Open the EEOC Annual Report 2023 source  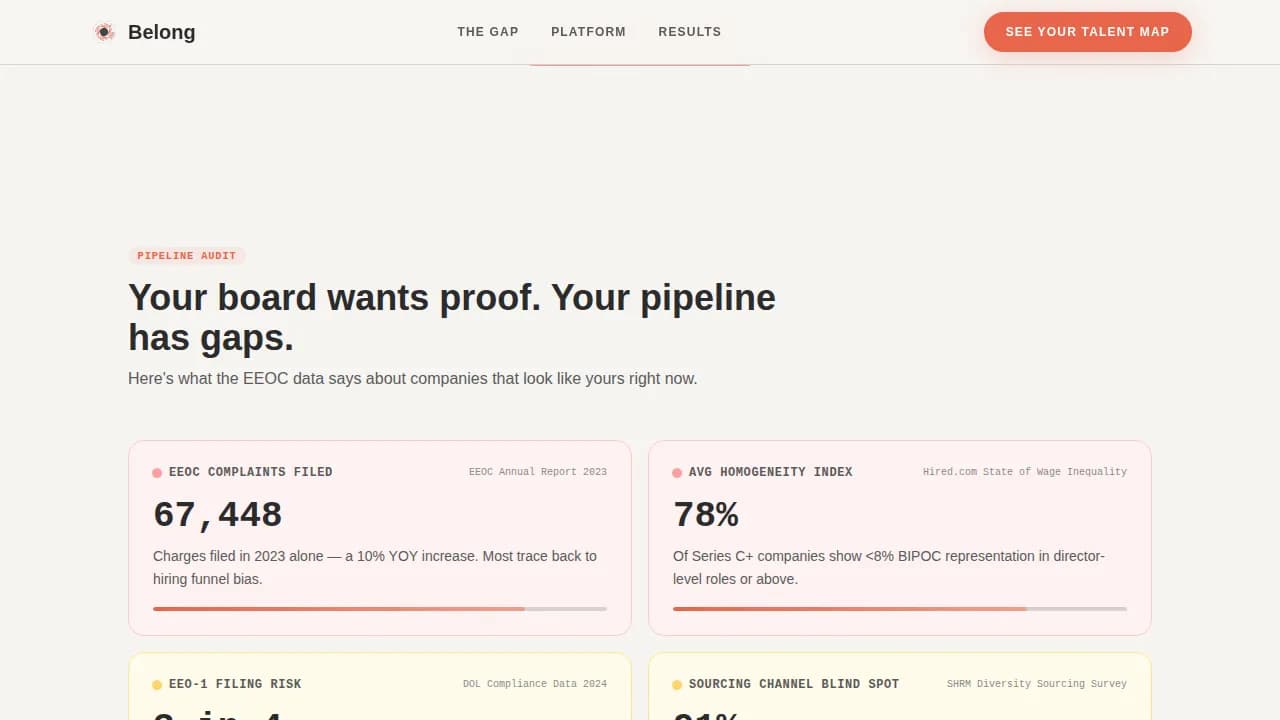(x=538, y=471)
